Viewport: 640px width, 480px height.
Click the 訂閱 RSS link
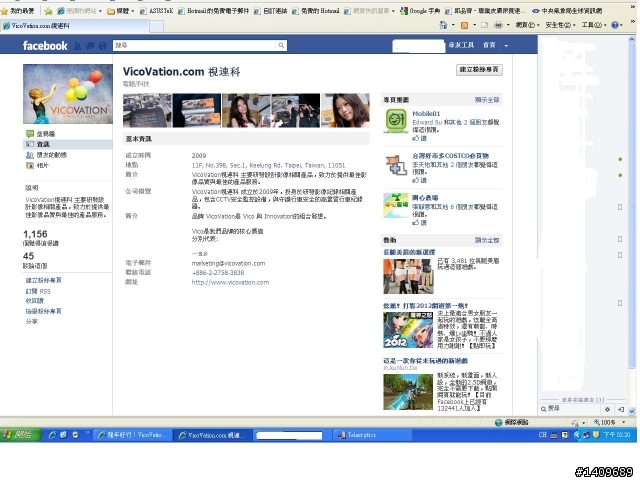point(38,291)
